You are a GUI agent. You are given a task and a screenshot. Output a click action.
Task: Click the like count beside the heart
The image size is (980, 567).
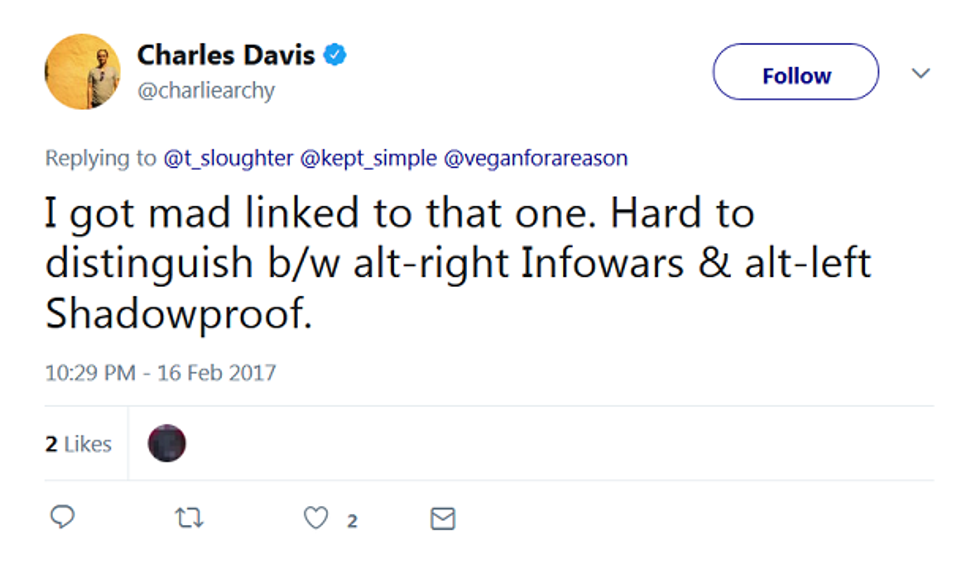352,520
